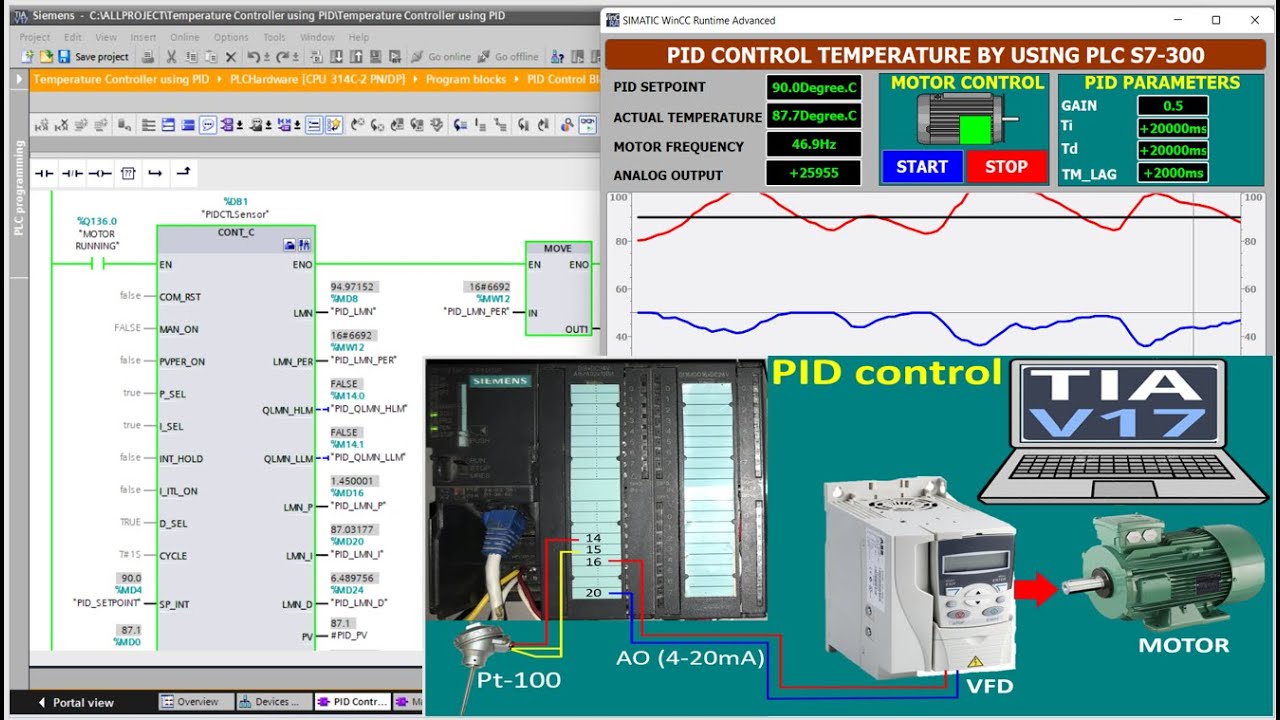Open the Online menu

pos(185,37)
